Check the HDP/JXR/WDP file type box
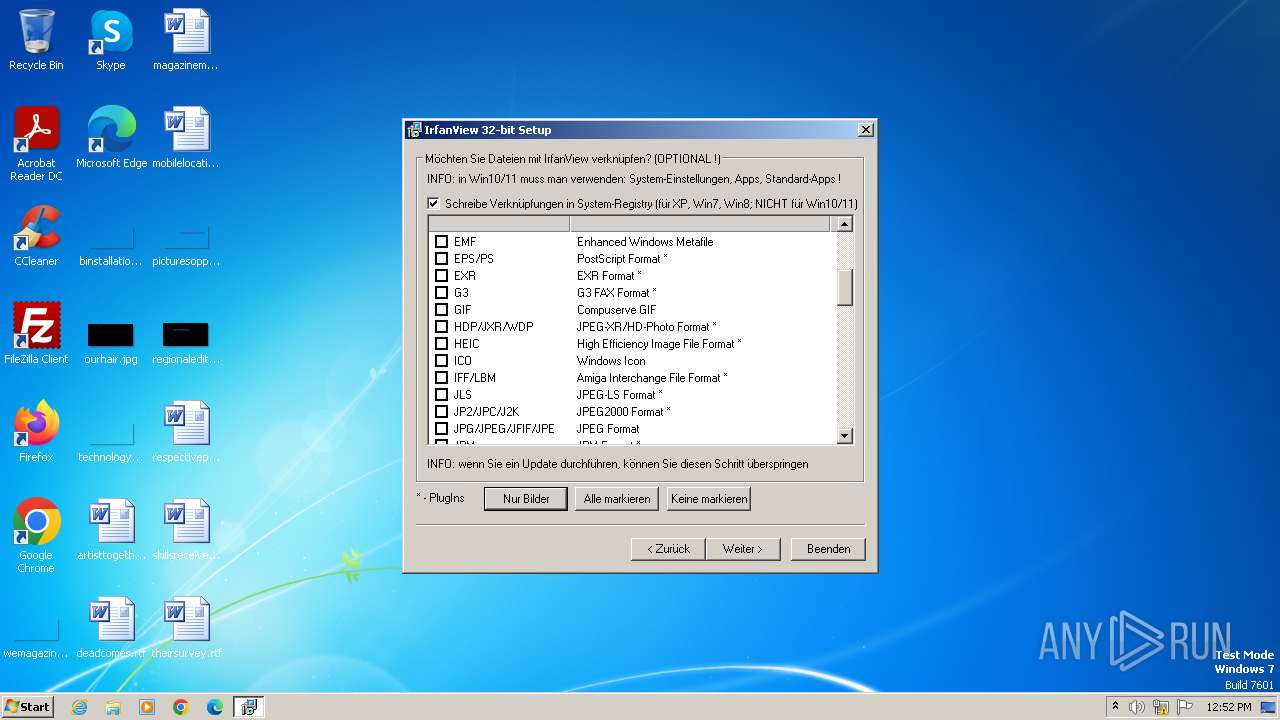 tap(441, 327)
